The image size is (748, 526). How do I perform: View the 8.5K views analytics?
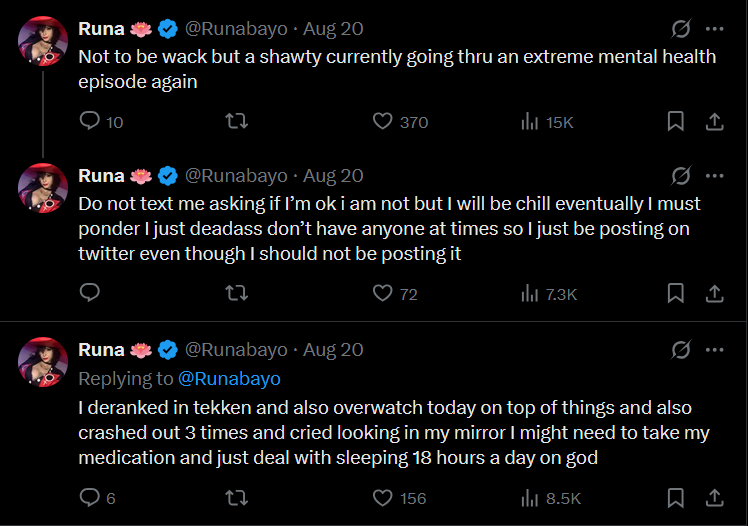click(549, 498)
